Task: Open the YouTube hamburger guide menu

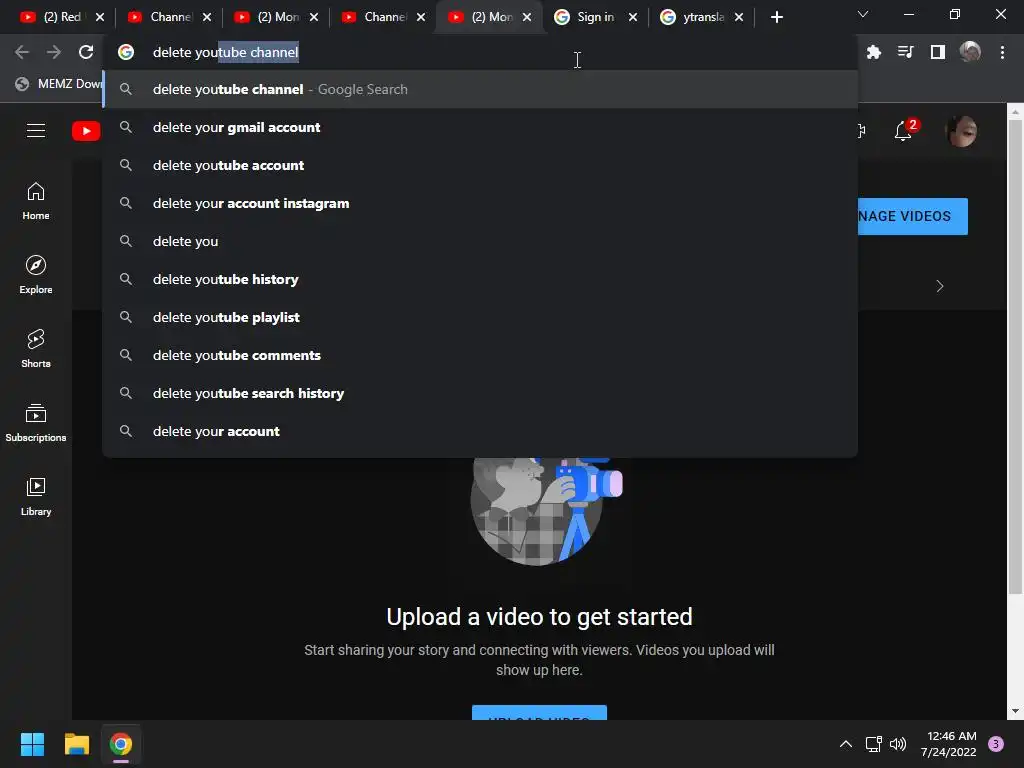Action: point(36,131)
